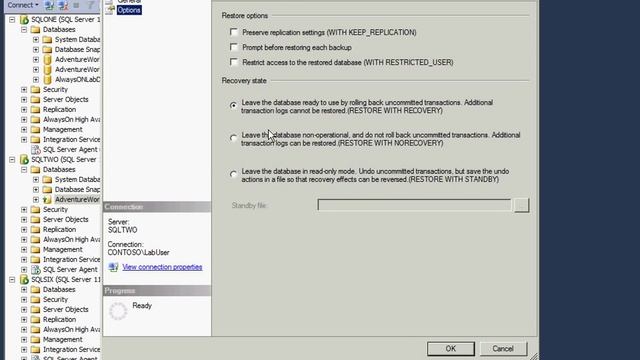Open the Connect dropdown in Object Explorer

[23, 5]
